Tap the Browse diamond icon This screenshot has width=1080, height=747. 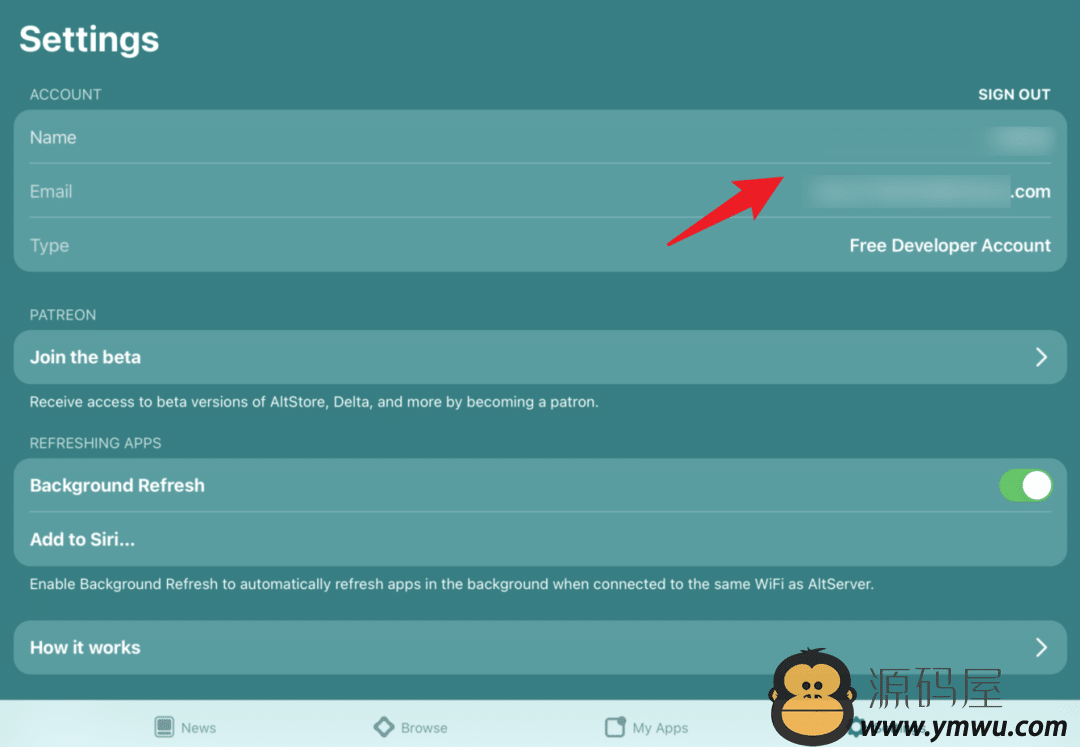click(384, 727)
